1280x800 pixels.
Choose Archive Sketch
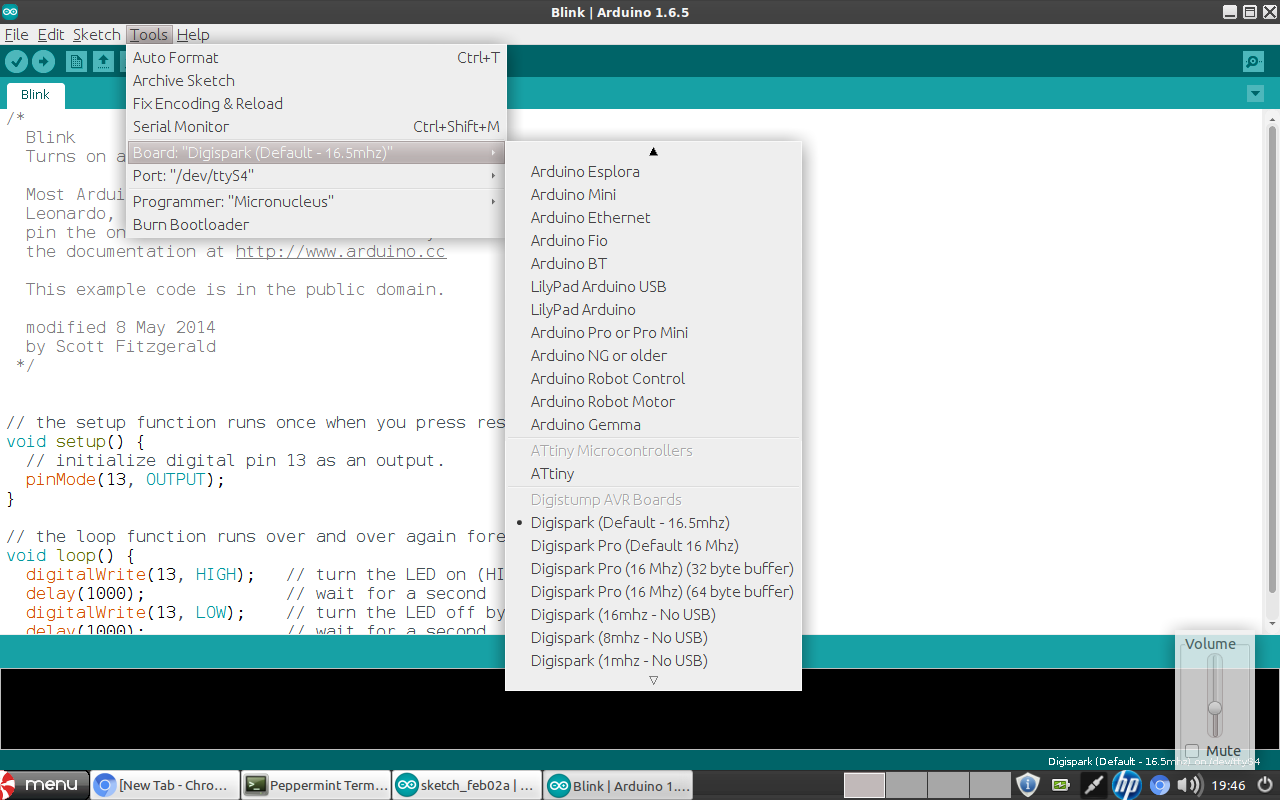[316, 80]
